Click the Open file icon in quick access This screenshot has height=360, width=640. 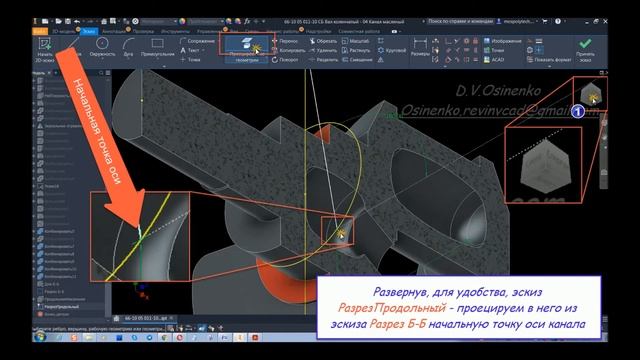(x=58, y=21)
